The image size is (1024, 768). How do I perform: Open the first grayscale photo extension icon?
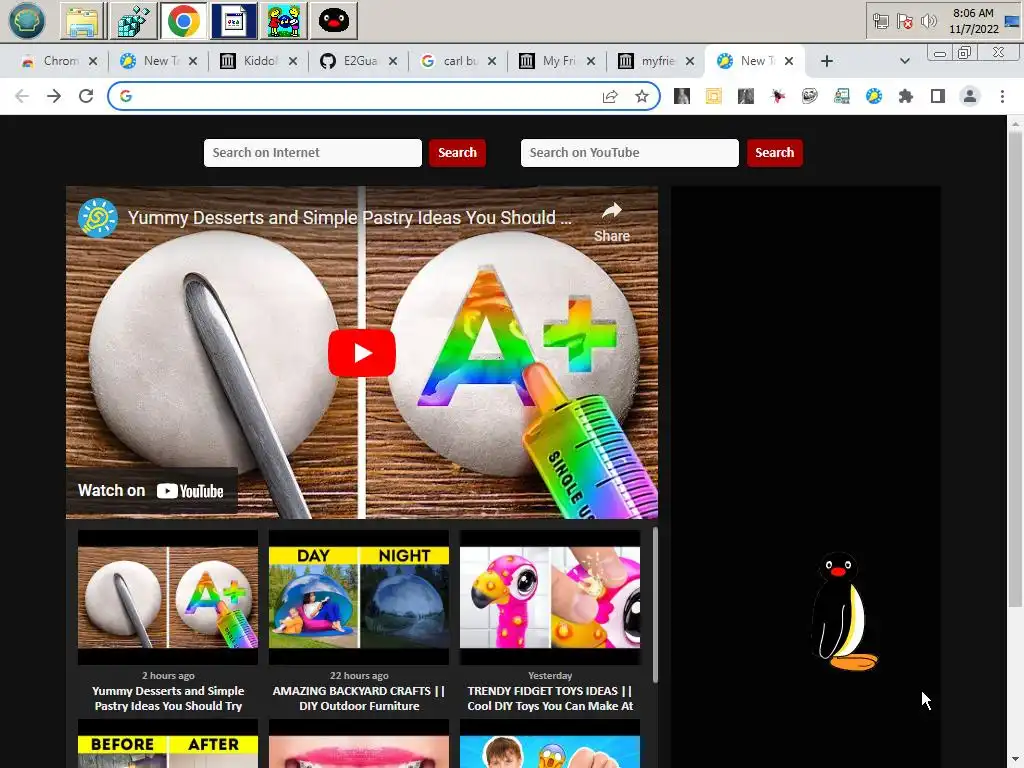click(x=682, y=97)
